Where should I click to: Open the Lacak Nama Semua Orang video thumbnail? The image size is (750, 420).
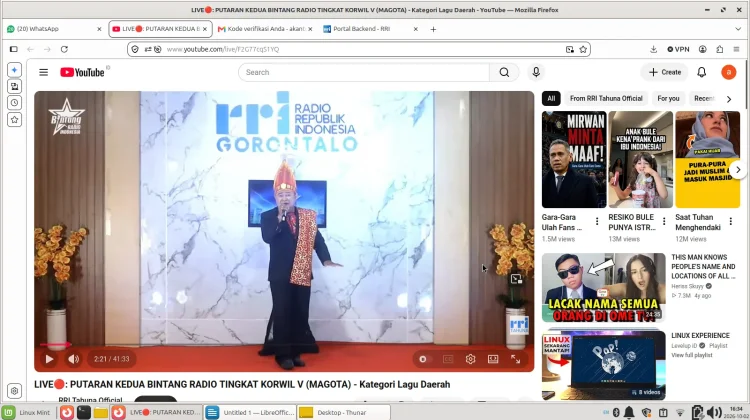[x=604, y=287]
